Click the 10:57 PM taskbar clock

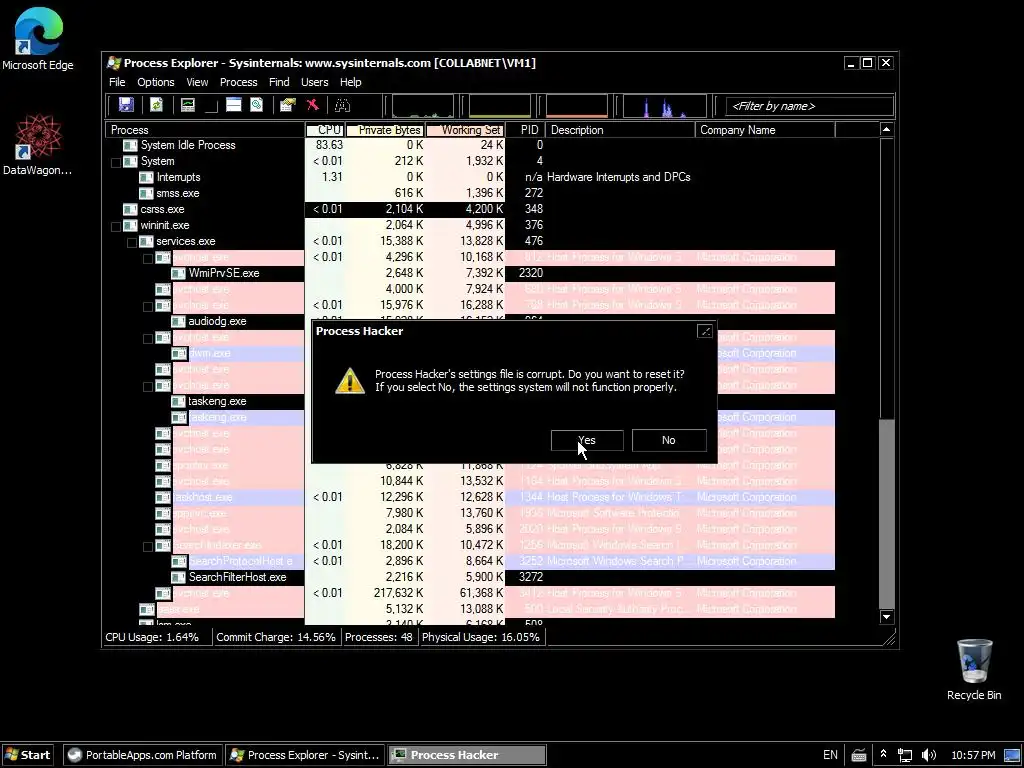tap(973, 755)
